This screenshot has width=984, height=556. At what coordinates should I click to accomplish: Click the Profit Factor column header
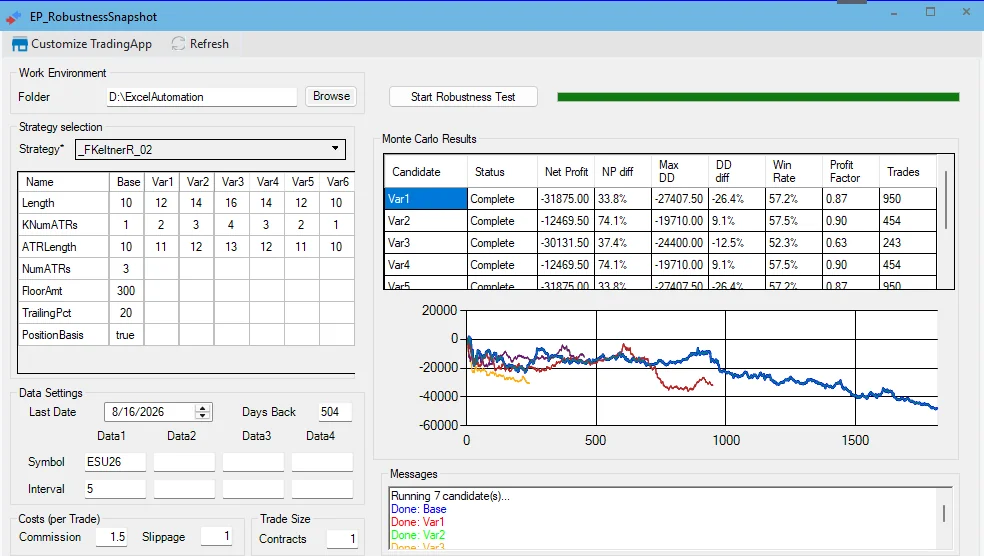(x=850, y=171)
